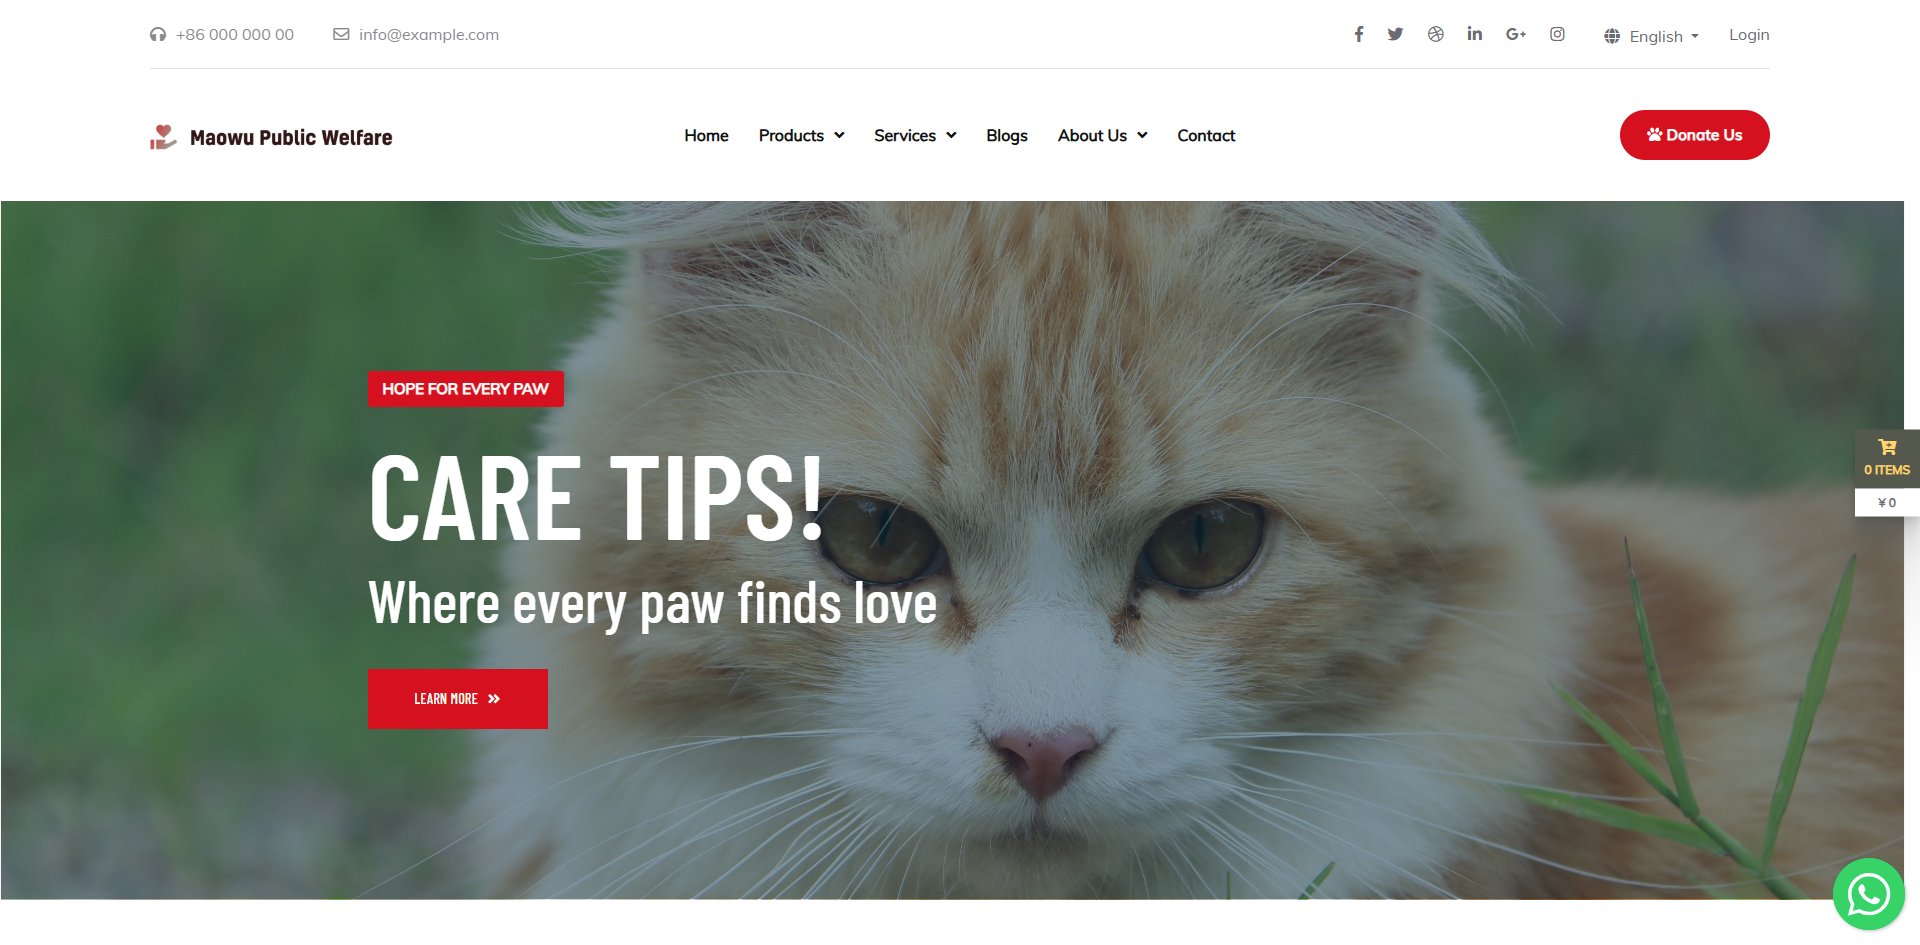This screenshot has height=945, width=1920.
Task: Click the Learn More button
Action: click(x=457, y=699)
